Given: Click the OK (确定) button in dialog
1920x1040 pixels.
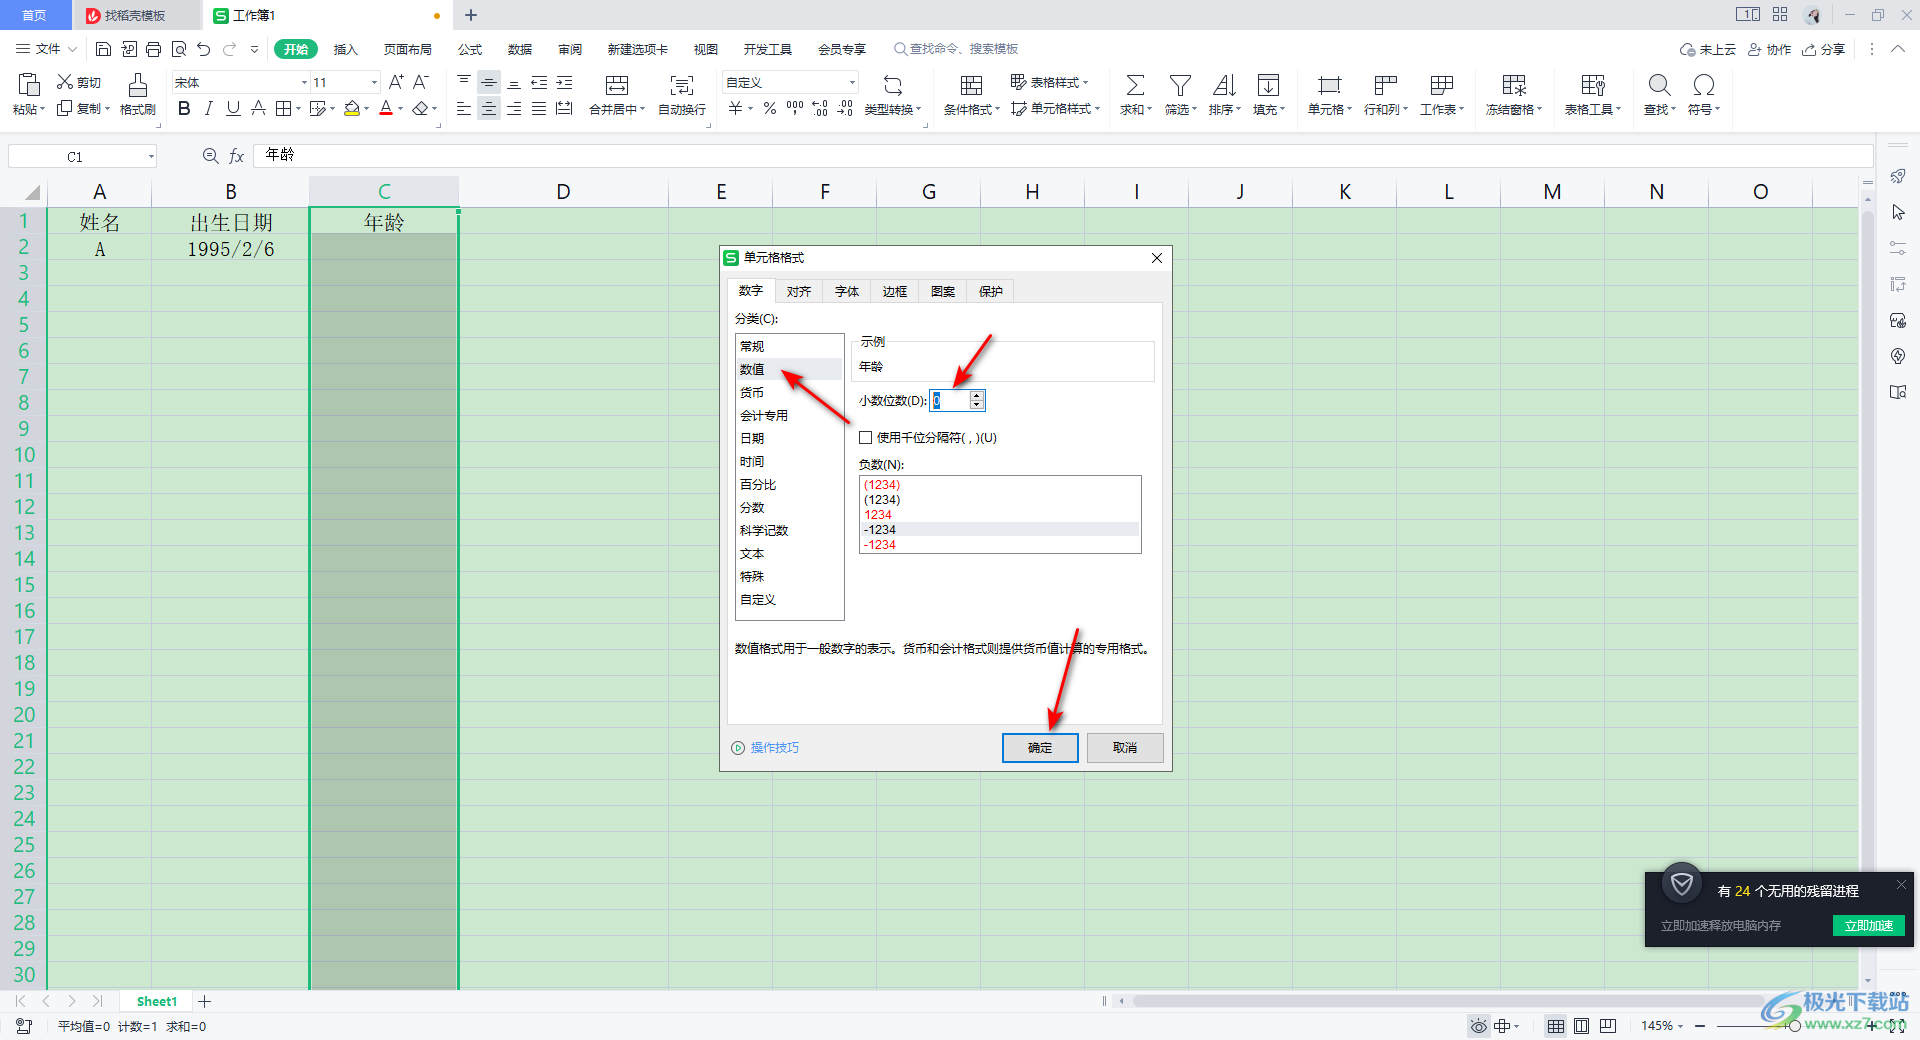Looking at the screenshot, I should pos(1040,747).
